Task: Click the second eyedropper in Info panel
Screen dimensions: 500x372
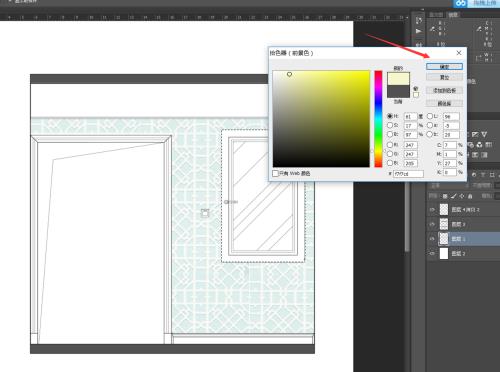Action: coord(479,29)
